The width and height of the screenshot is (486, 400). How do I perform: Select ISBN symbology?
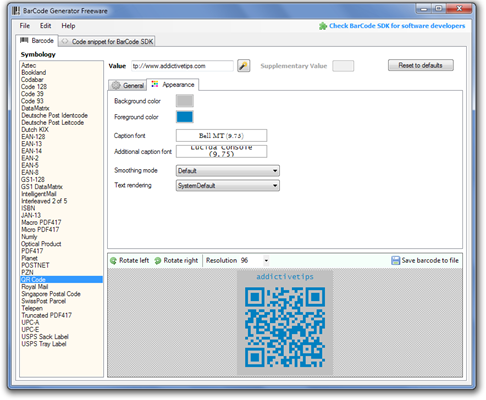pos(28,208)
